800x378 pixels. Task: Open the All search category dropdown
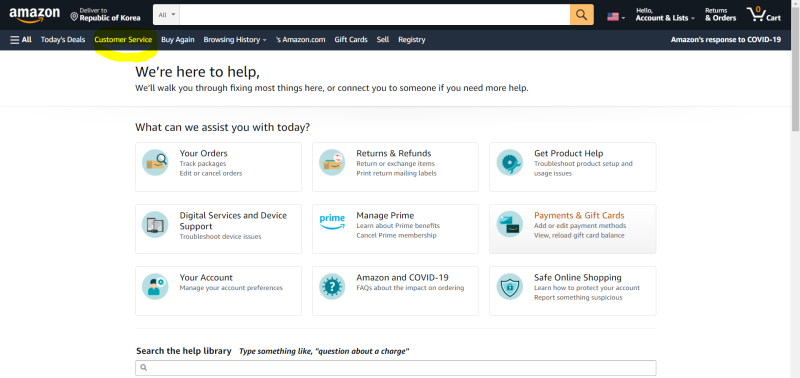tap(167, 15)
